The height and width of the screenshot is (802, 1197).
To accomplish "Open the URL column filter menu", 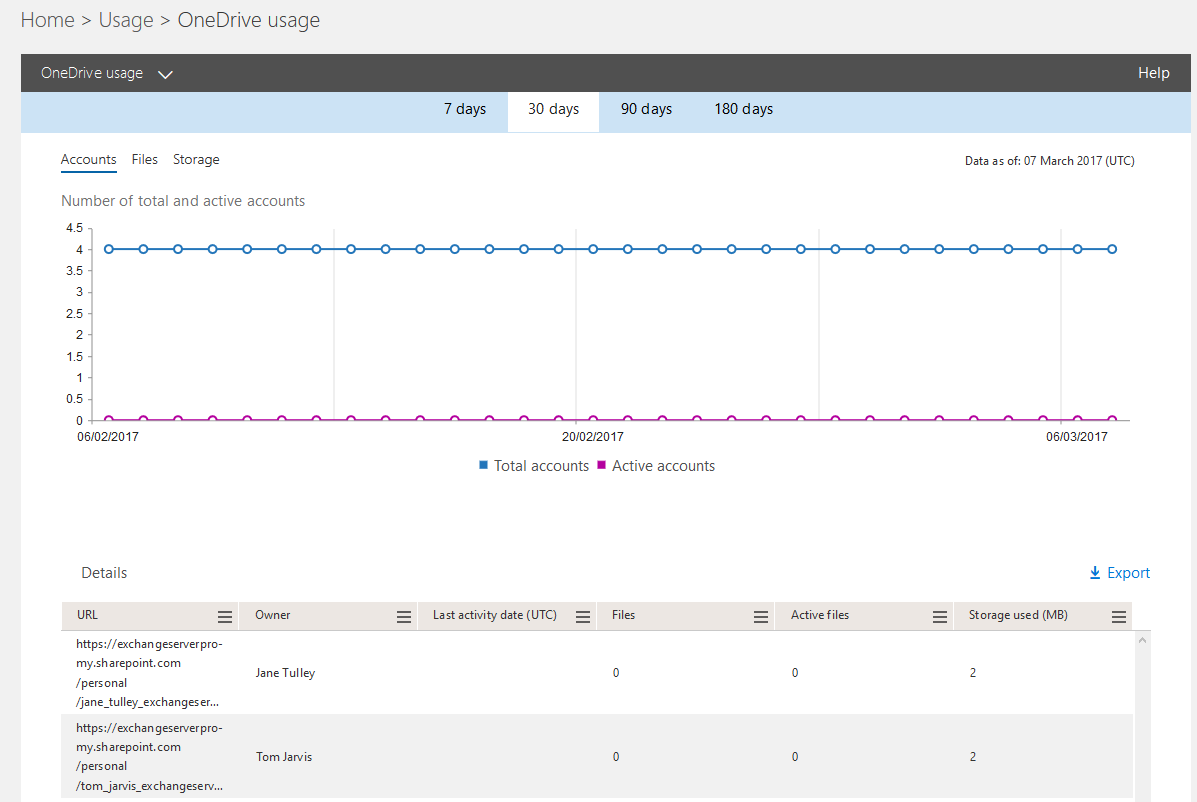I will [225, 616].
